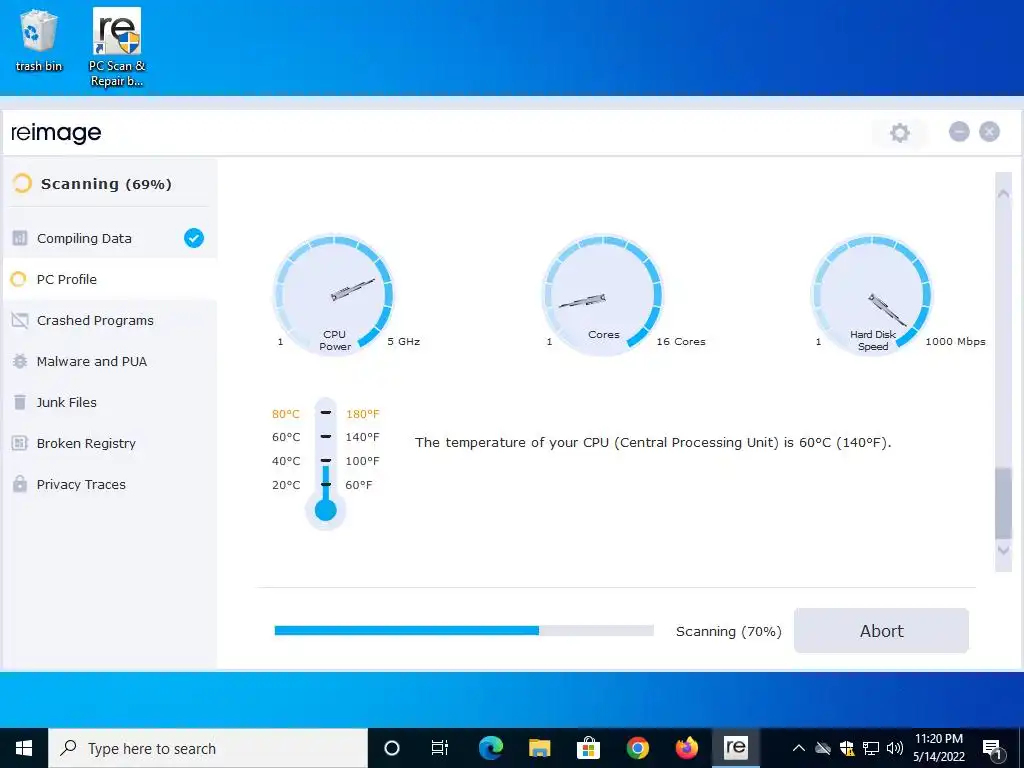Click the Compiling Data chart icon

coord(20,238)
